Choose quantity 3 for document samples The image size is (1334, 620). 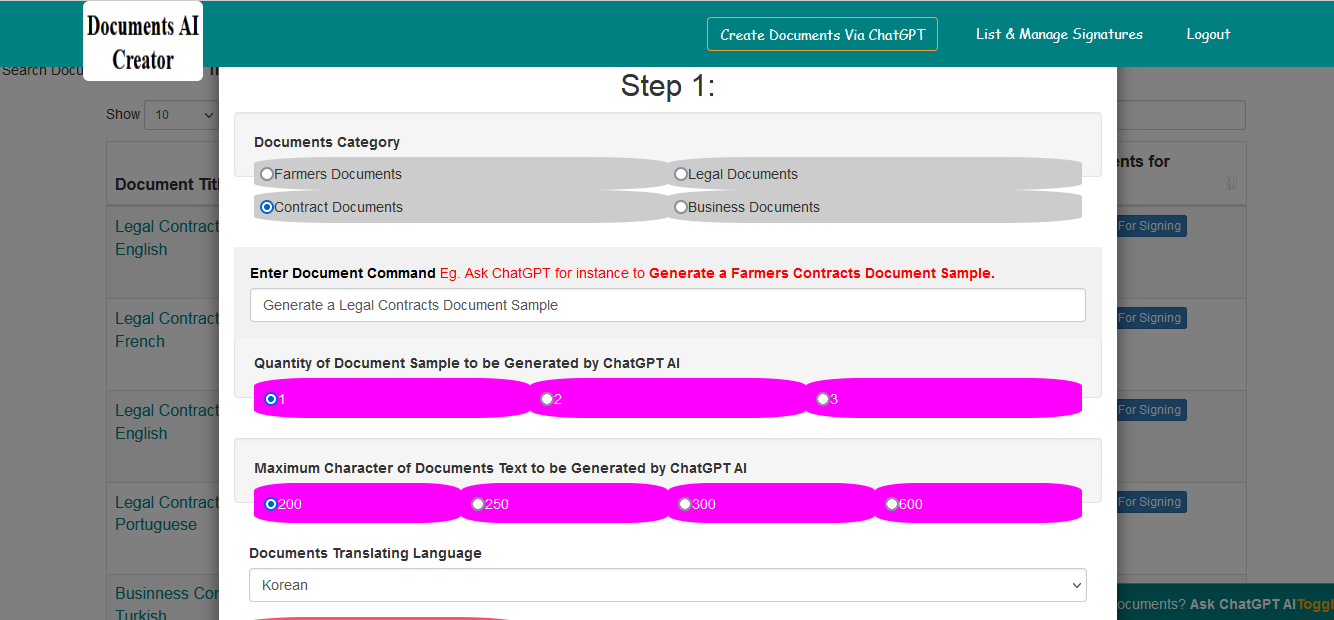point(820,398)
